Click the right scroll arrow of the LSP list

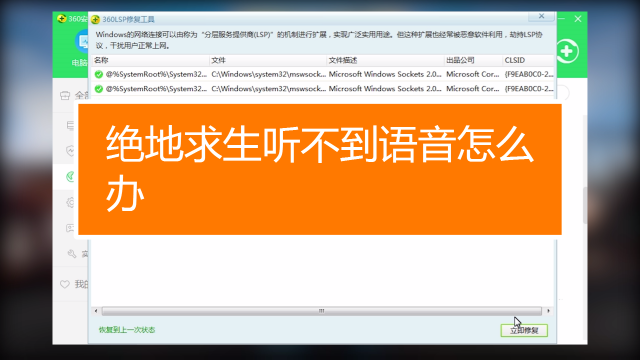(548, 311)
